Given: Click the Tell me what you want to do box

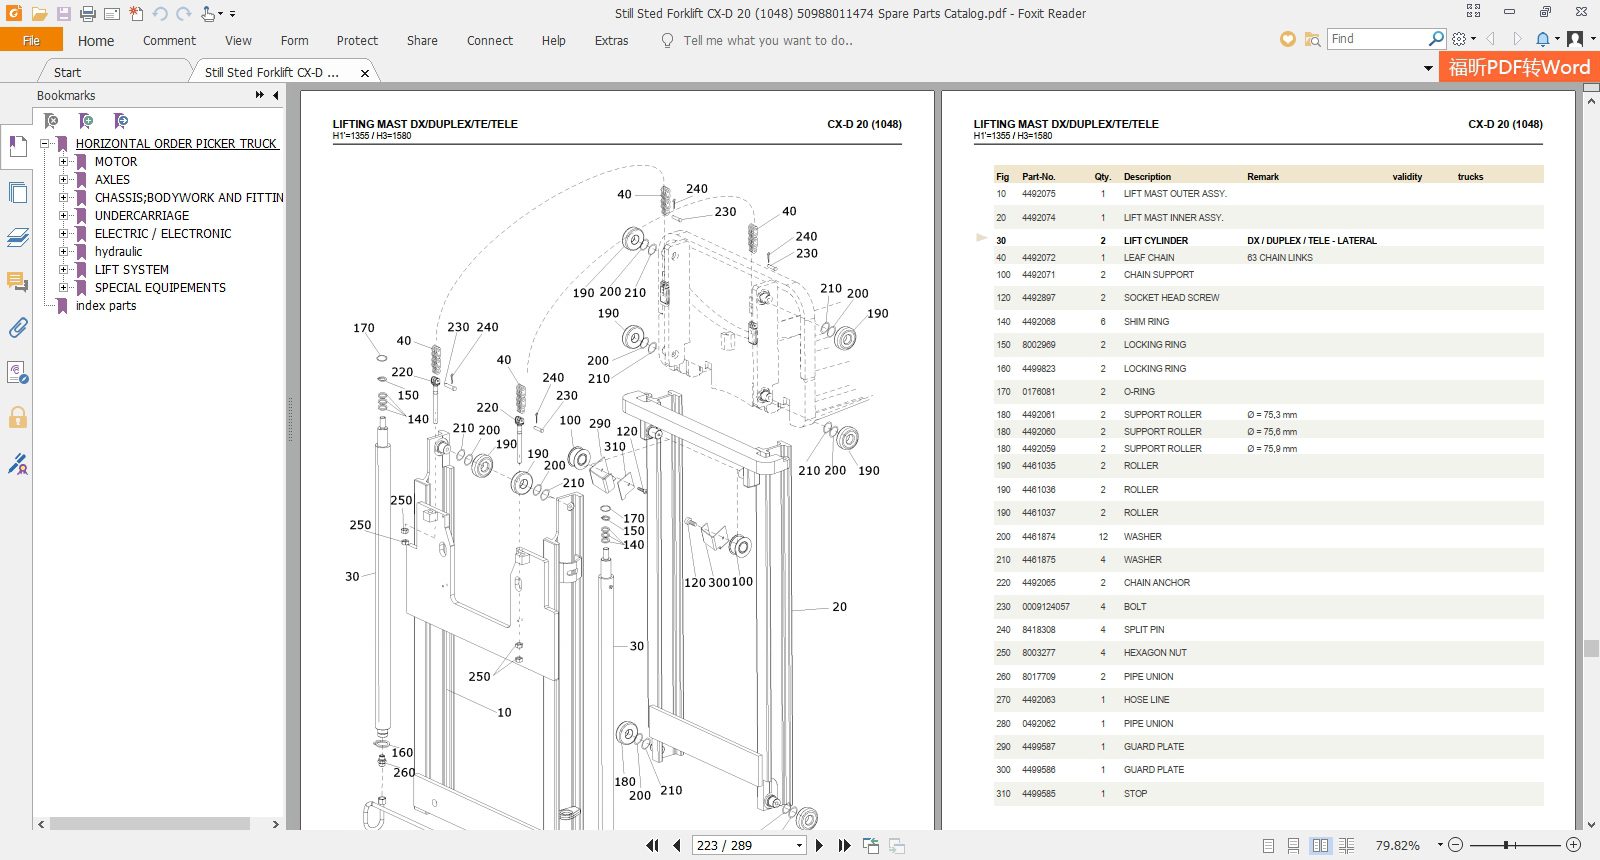Looking at the screenshot, I should [767, 40].
